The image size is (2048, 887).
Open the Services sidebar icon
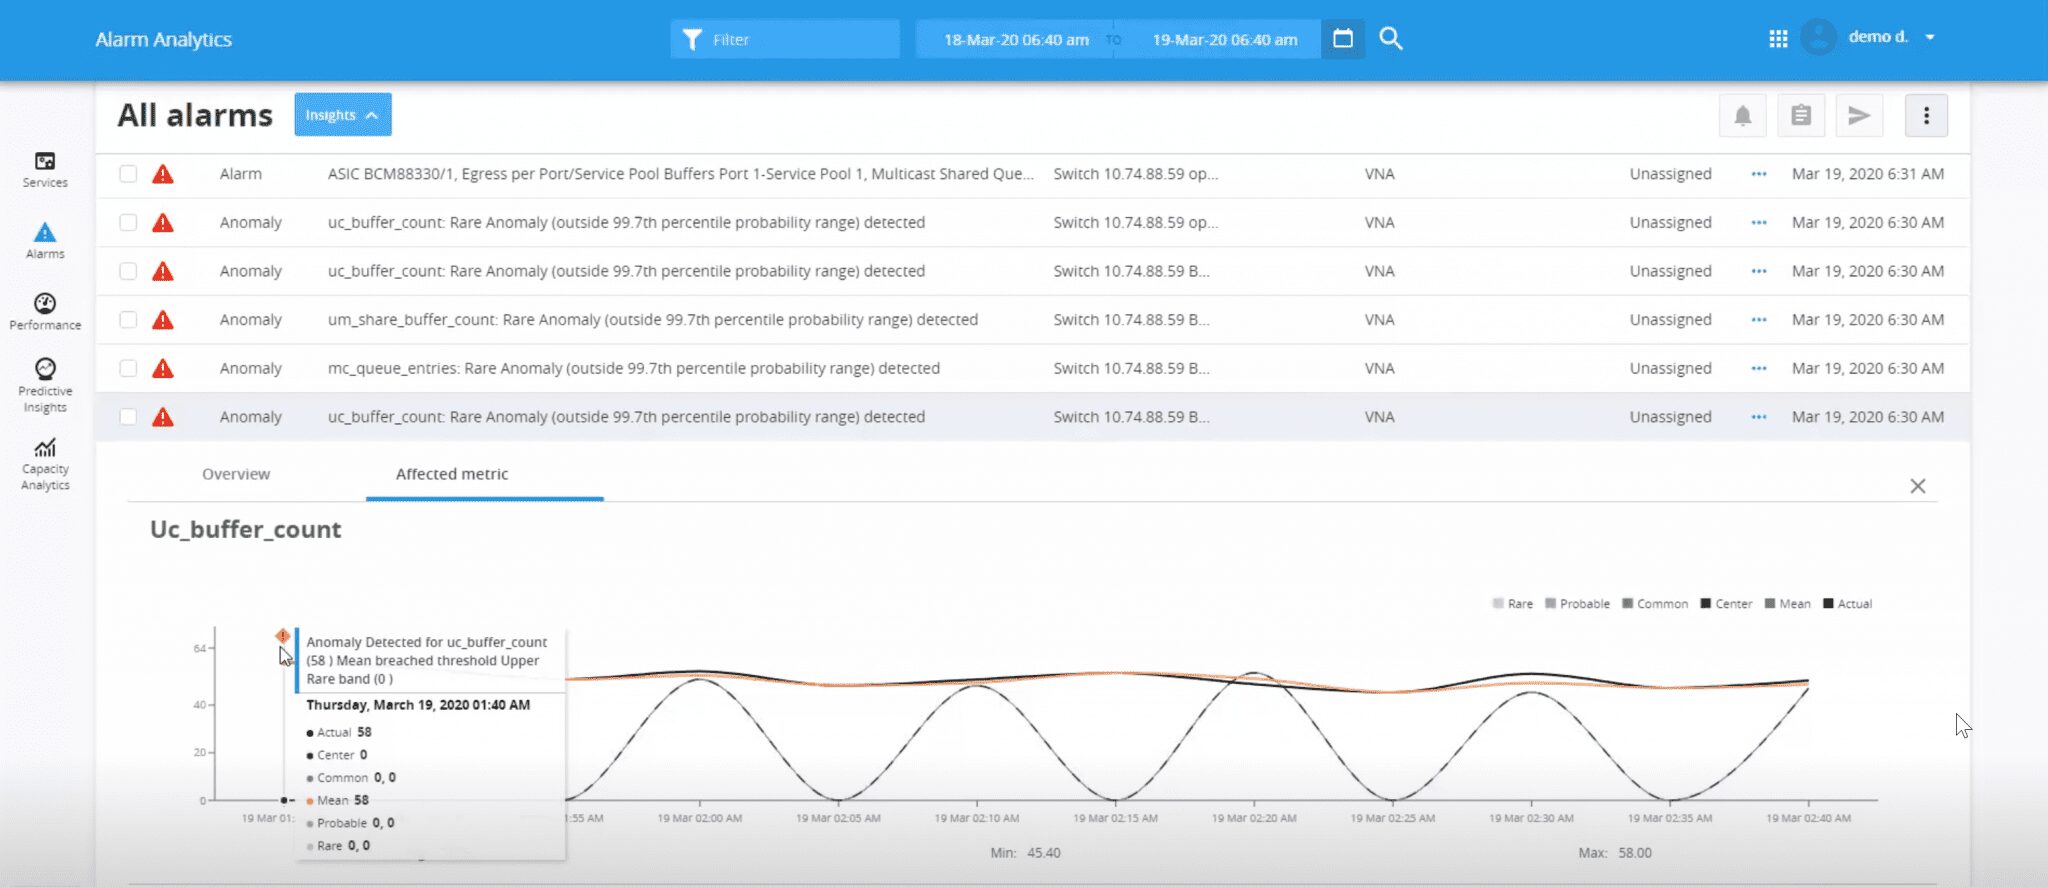coord(45,169)
